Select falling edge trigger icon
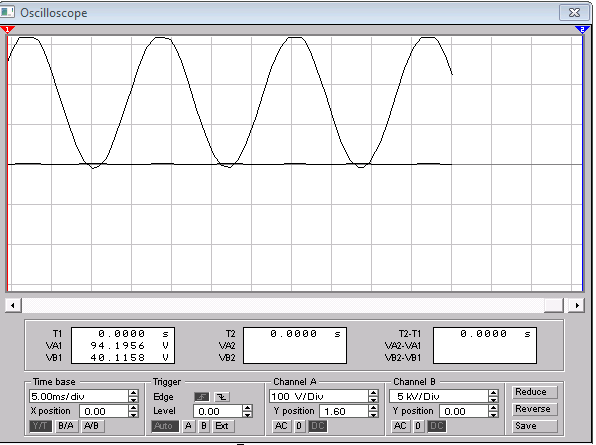This screenshot has height=445, width=596. [x=221, y=397]
